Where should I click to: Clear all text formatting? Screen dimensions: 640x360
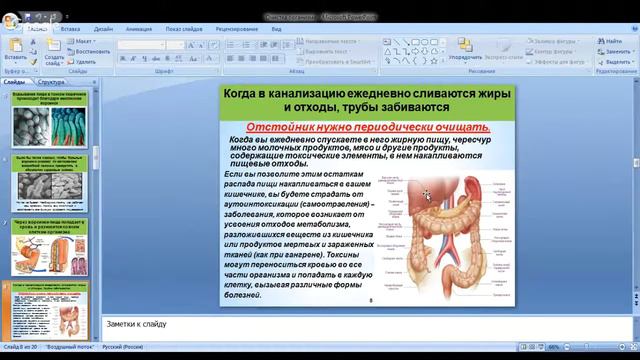(x=213, y=45)
